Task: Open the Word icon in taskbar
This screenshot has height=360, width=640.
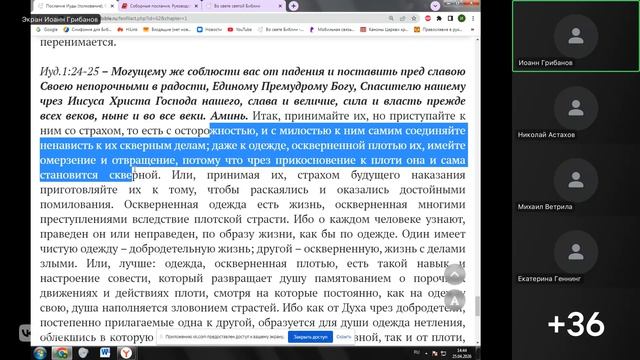Action: [x=105, y=353]
